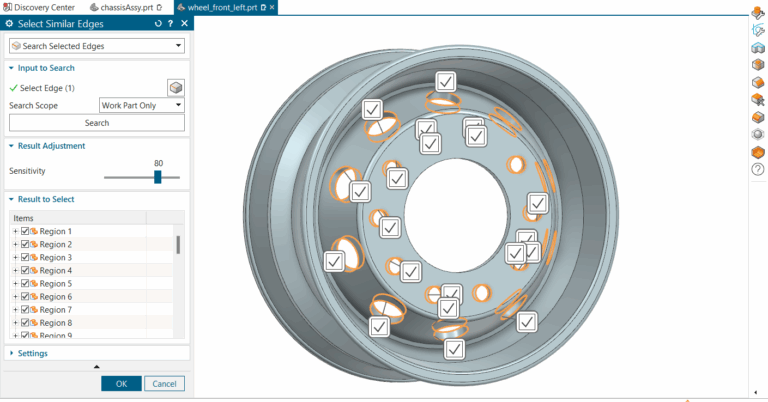Uncheck the Region 3 checkbox

(x=25, y=257)
